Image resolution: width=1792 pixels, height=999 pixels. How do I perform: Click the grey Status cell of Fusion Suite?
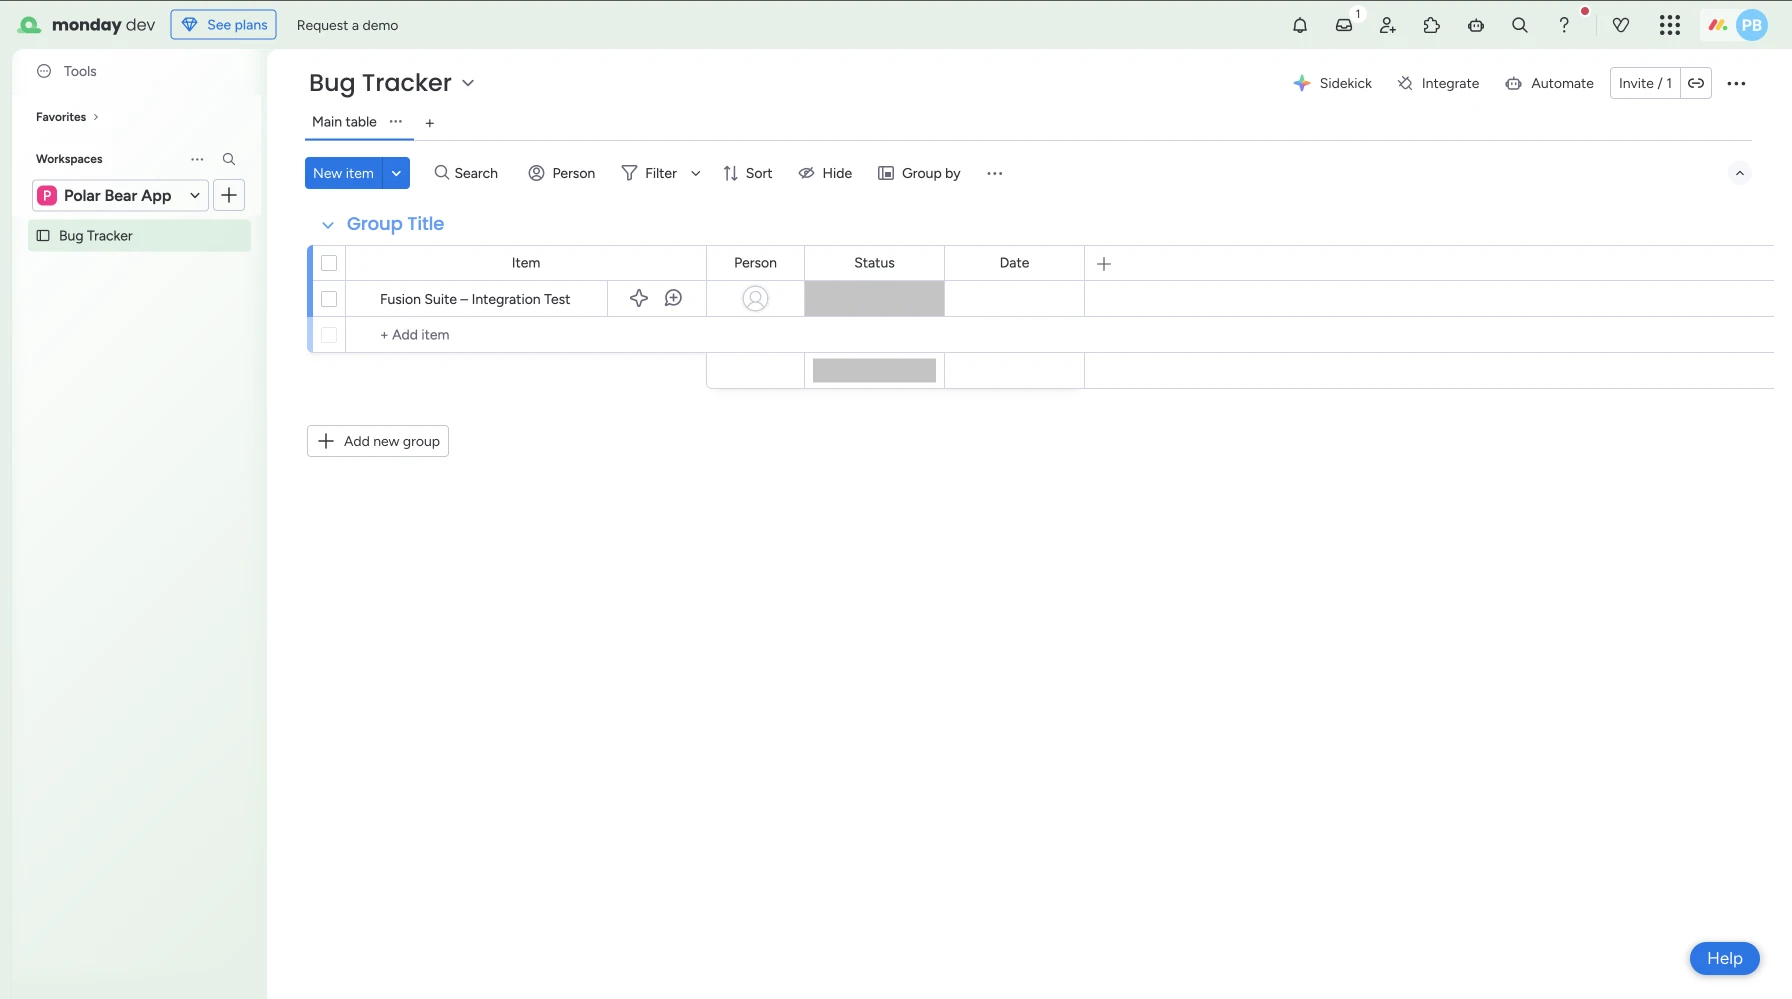pos(874,299)
